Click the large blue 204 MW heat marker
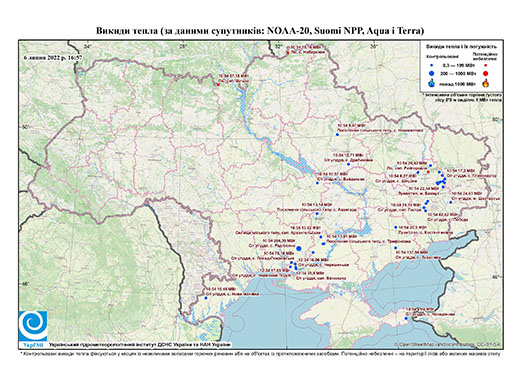Screen dimensions: 520x368 pos(299,248)
